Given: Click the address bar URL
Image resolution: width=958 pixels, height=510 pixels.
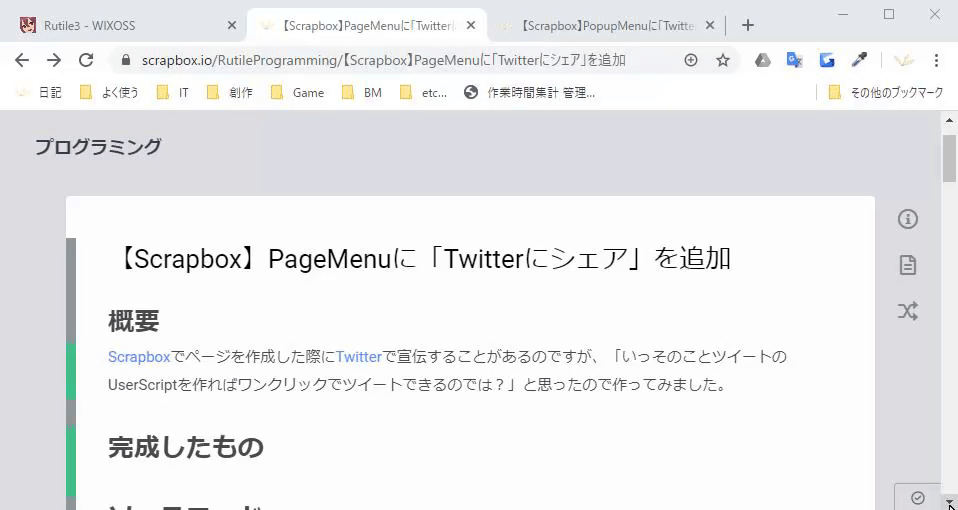Looking at the screenshot, I should (384, 60).
